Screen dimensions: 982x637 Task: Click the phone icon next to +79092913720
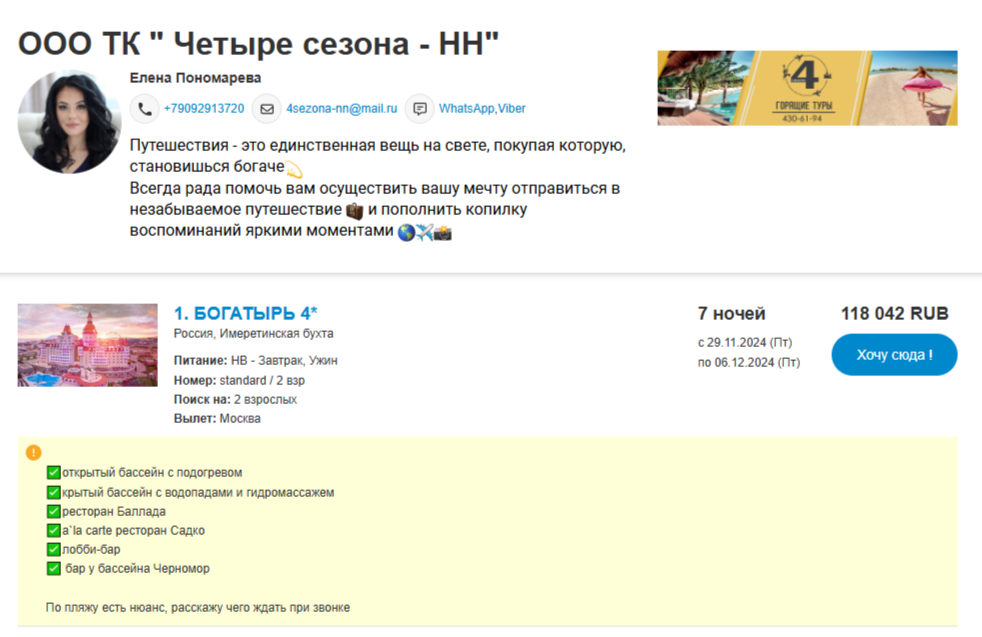tap(144, 109)
